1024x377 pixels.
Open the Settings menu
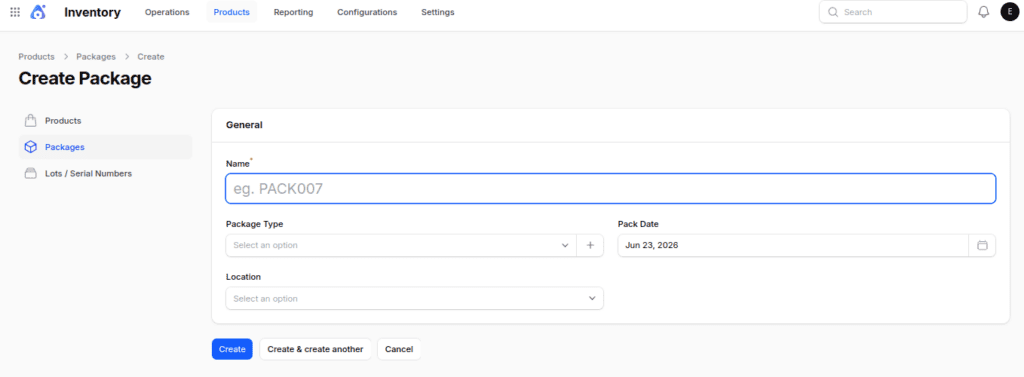(x=438, y=12)
